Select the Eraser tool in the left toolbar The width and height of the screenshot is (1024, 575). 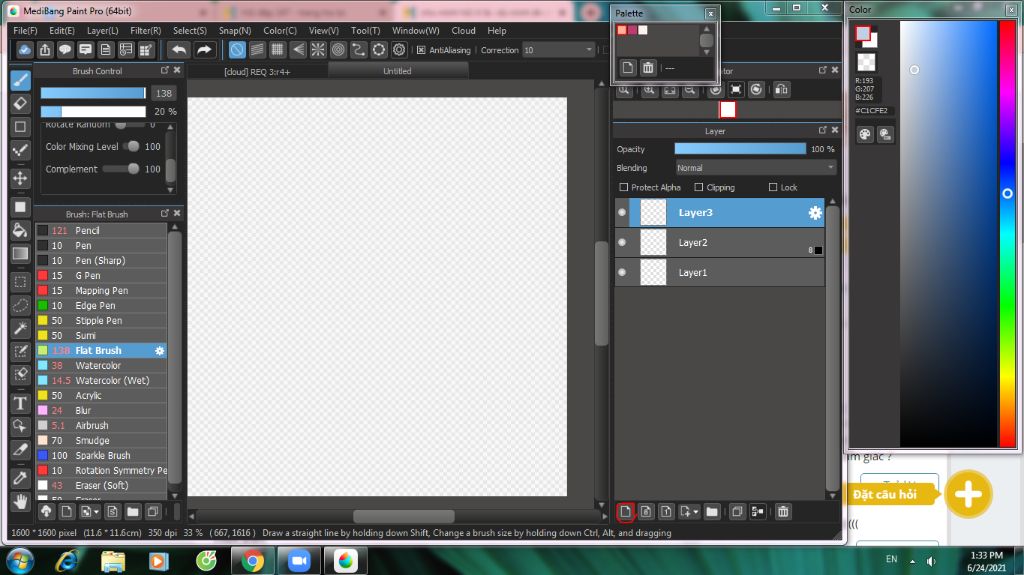[20, 103]
